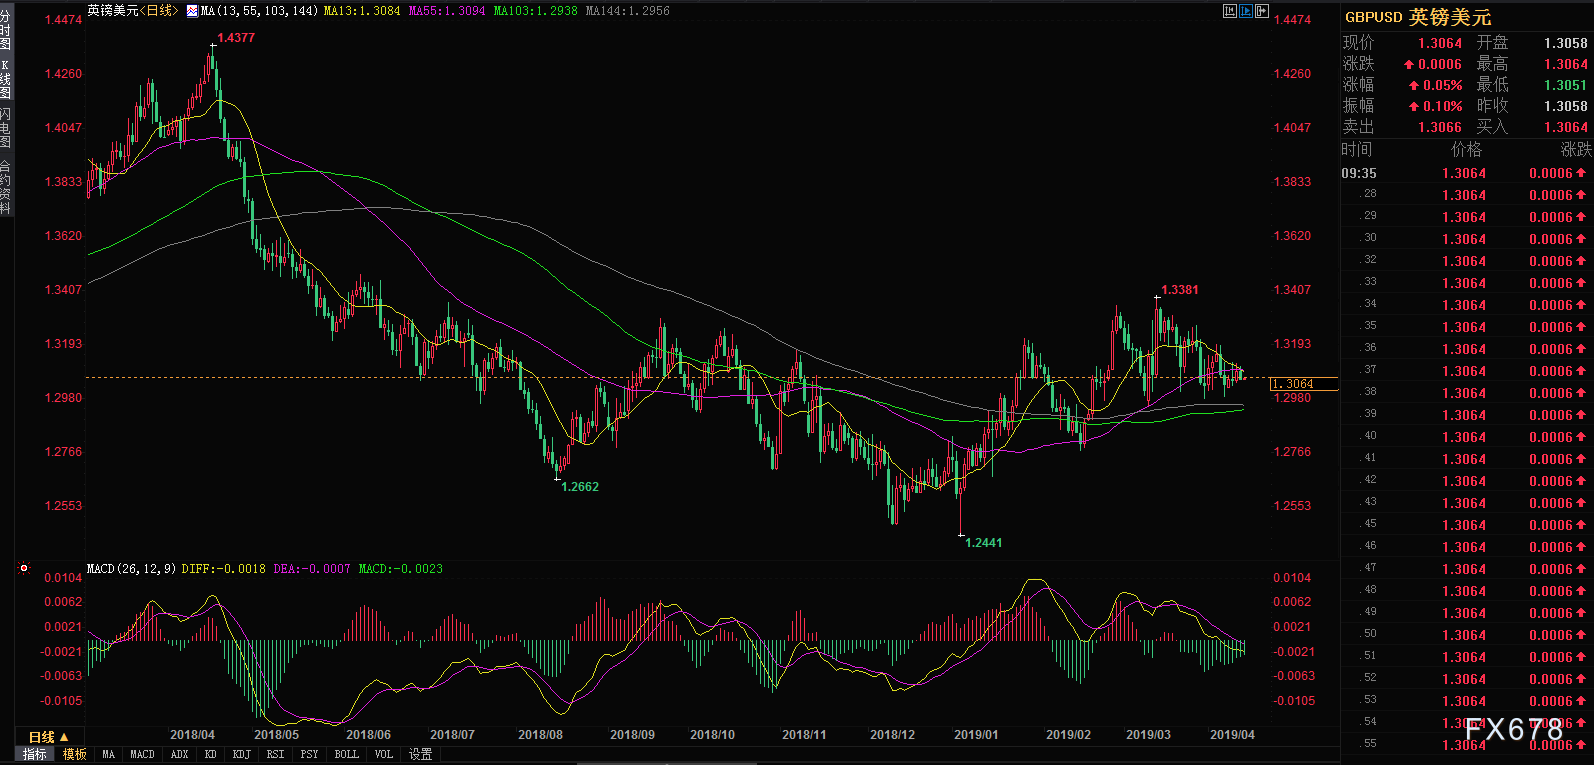
Task: Select the BOLL indicator button
Action: (x=346, y=754)
